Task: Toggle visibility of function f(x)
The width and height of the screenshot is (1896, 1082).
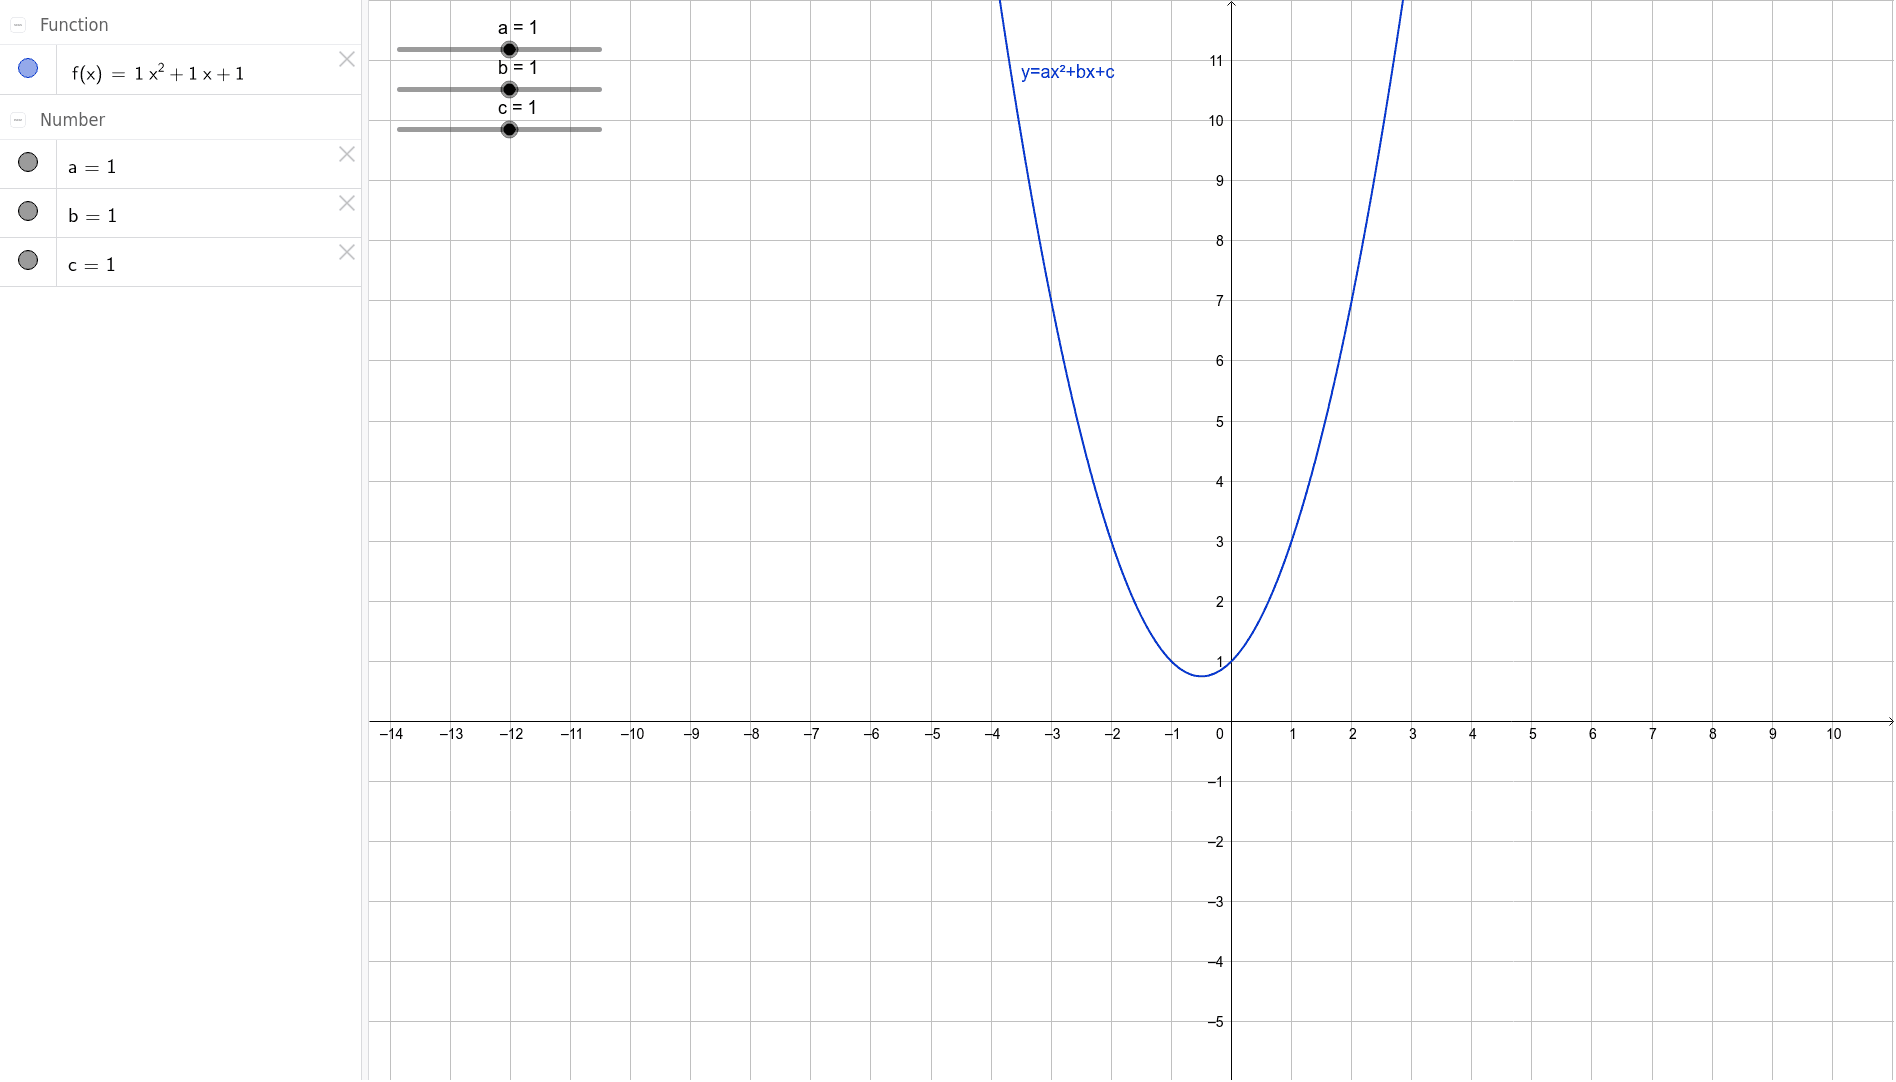Action: (28, 68)
